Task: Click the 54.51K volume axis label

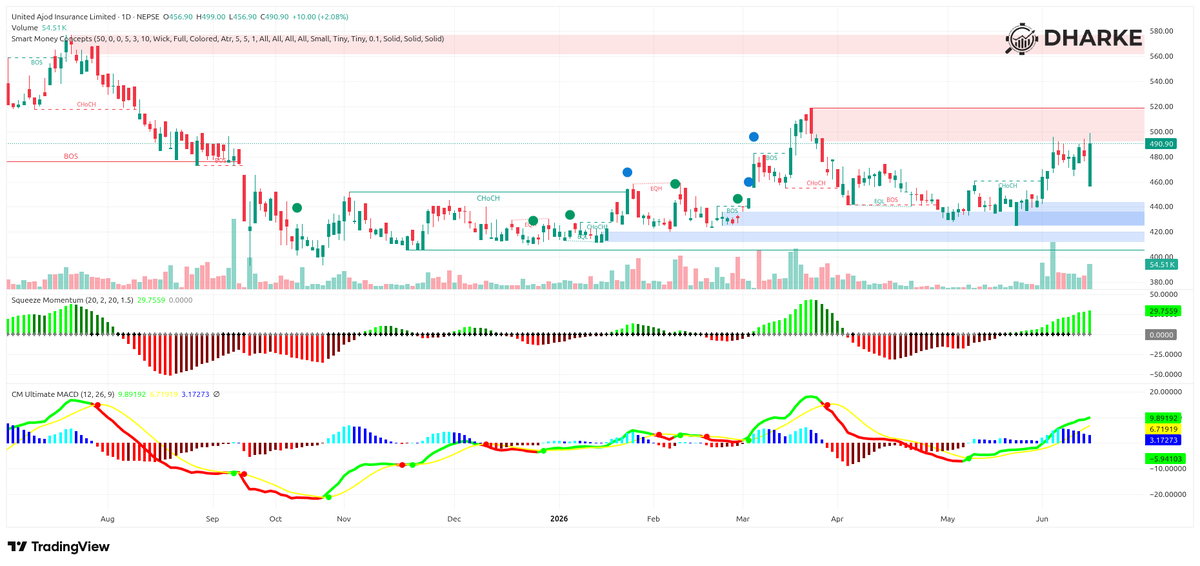Action: (x=1161, y=264)
